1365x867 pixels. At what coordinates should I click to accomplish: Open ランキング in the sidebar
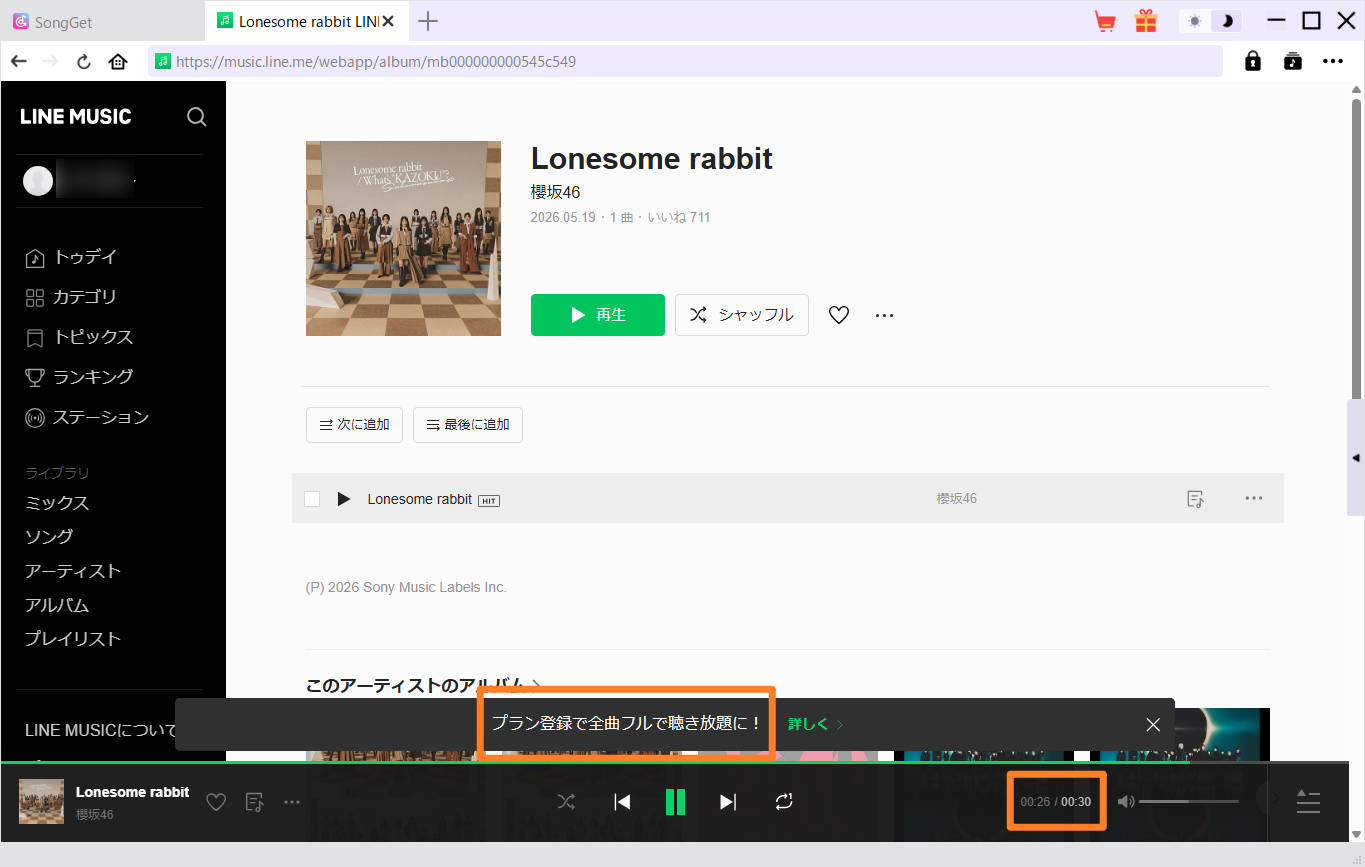79,377
